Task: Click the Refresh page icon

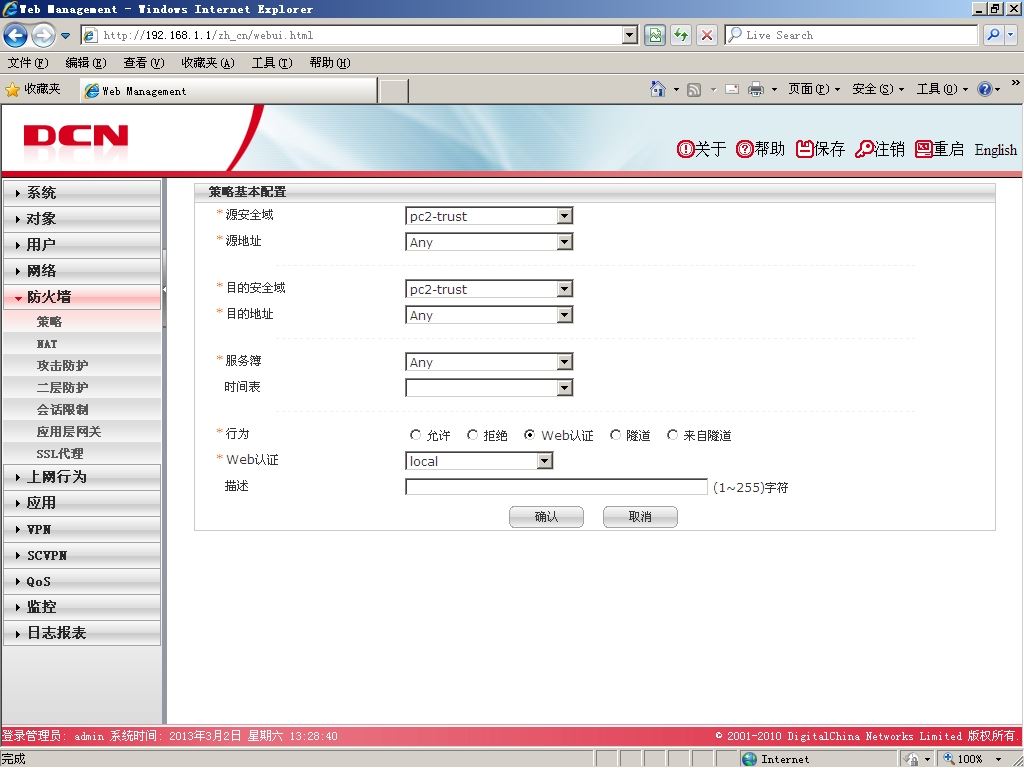Action: [x=680, y=35]
